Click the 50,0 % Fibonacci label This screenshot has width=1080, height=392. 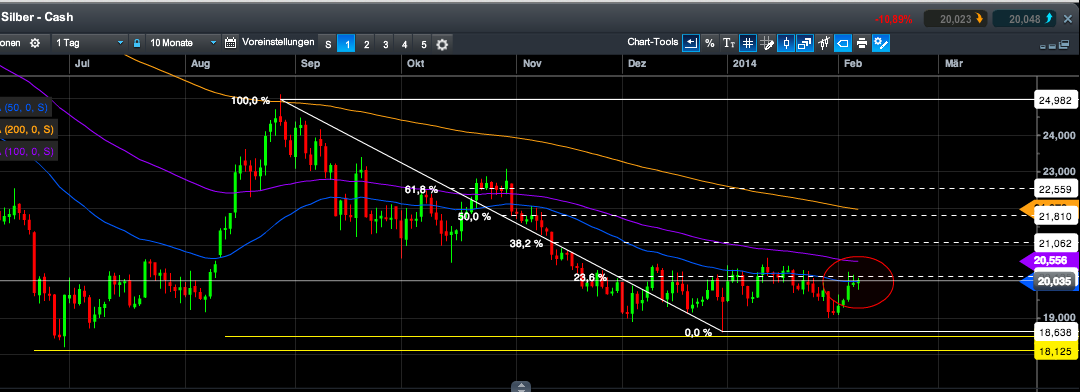[475, 216]
